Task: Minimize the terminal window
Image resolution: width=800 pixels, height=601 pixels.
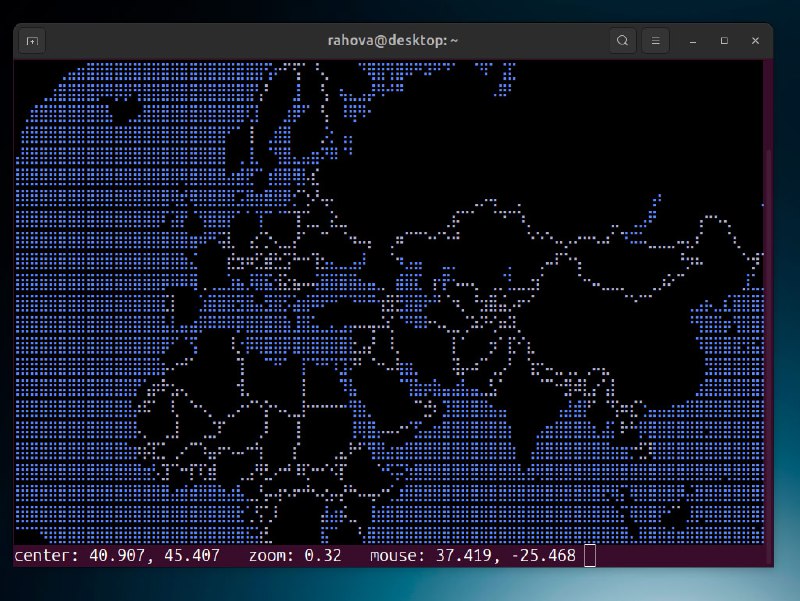Action: point(693,41)
